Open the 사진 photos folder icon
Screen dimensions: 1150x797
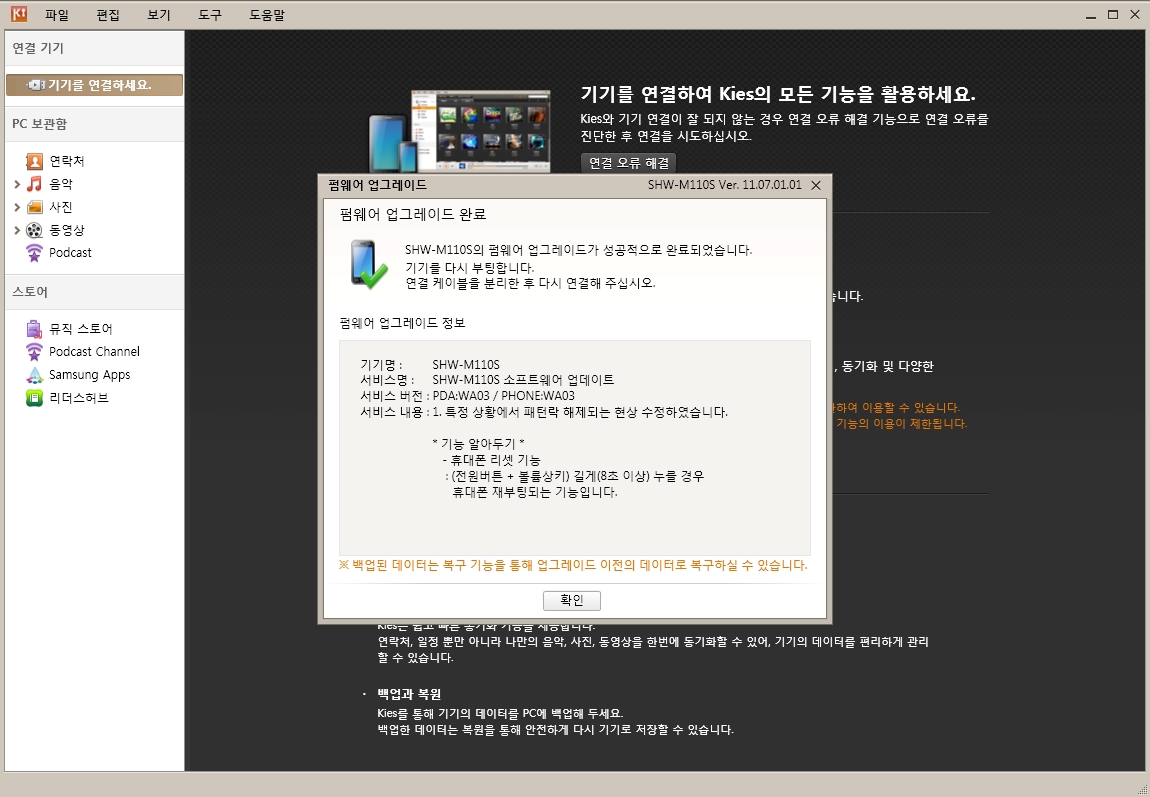point(35,207)
